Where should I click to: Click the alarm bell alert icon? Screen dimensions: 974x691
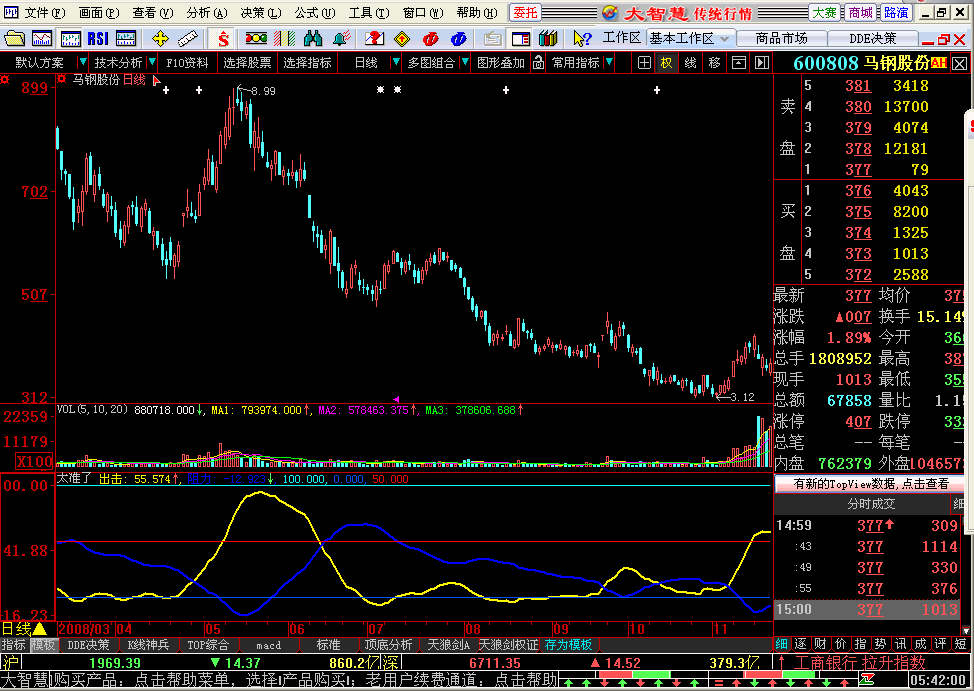341,39
